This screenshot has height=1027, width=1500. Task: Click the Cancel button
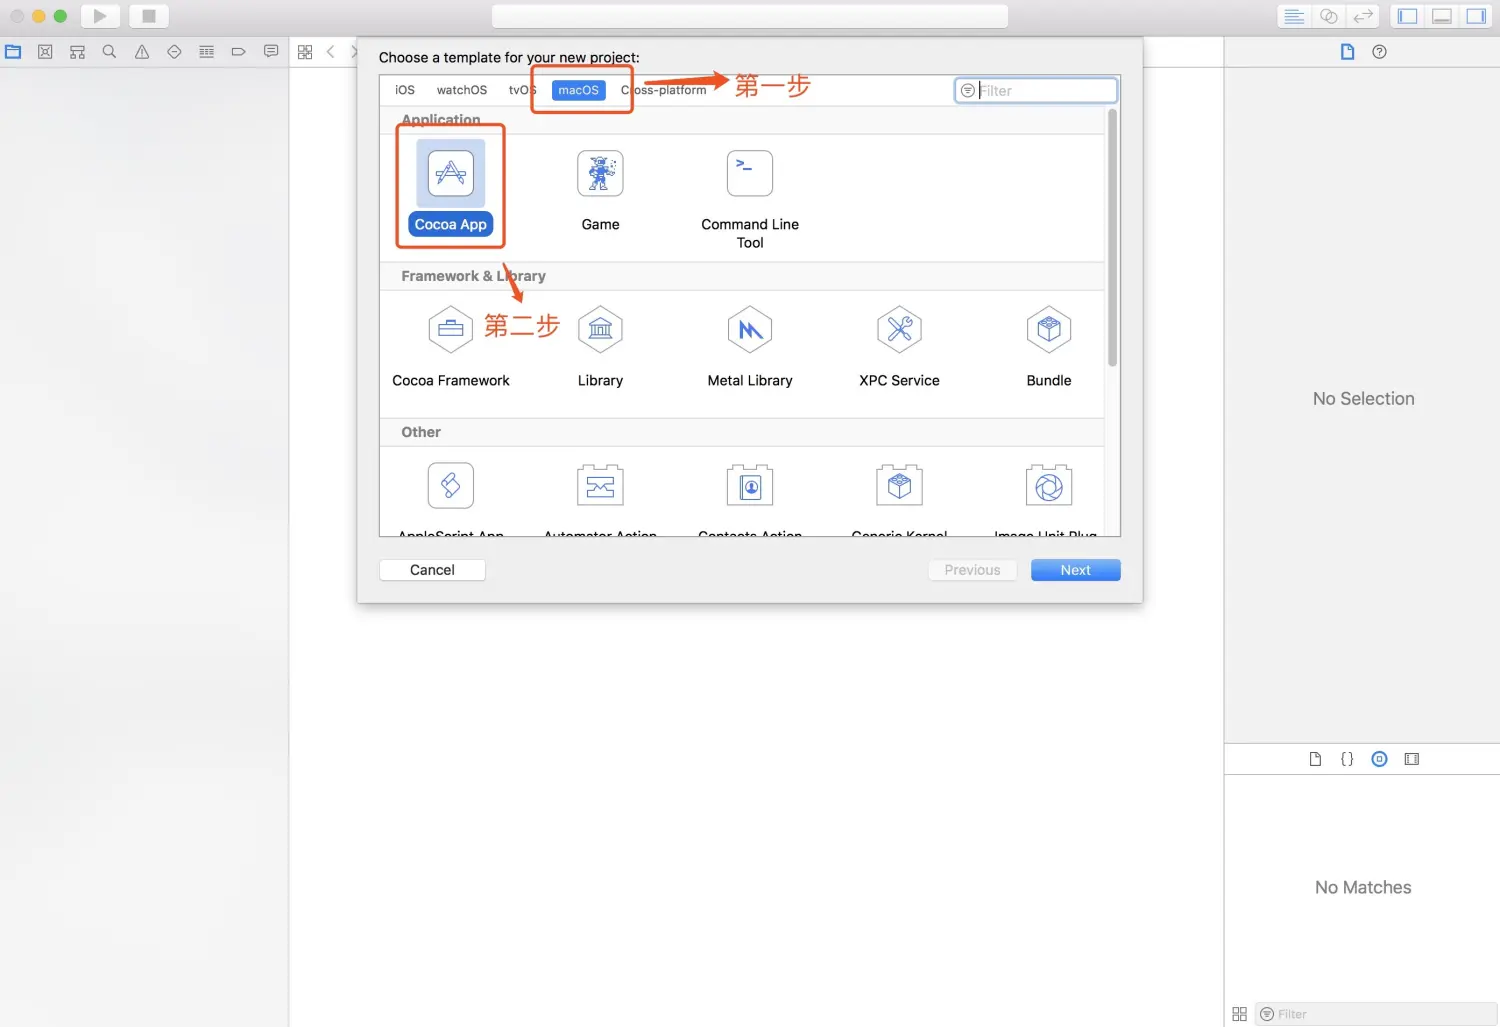432,570
